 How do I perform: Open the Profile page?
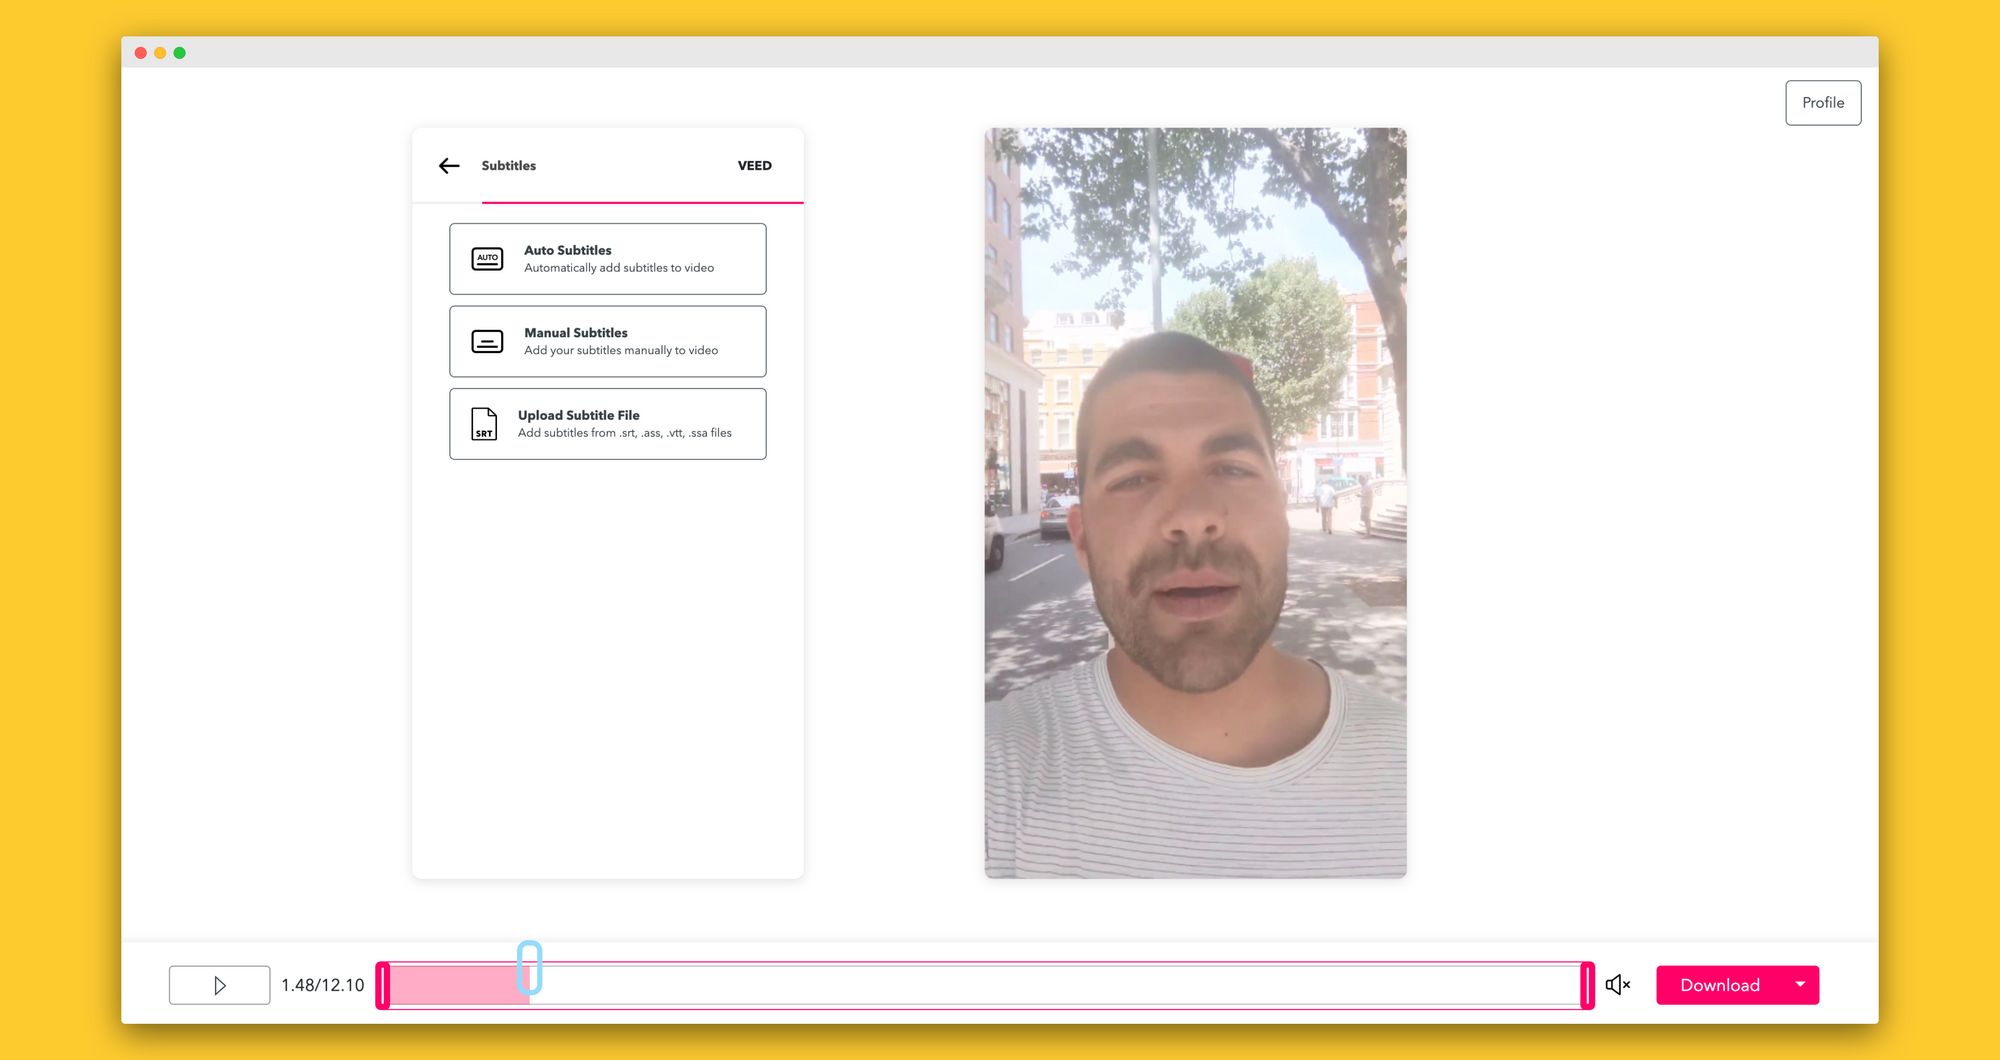1823,103
